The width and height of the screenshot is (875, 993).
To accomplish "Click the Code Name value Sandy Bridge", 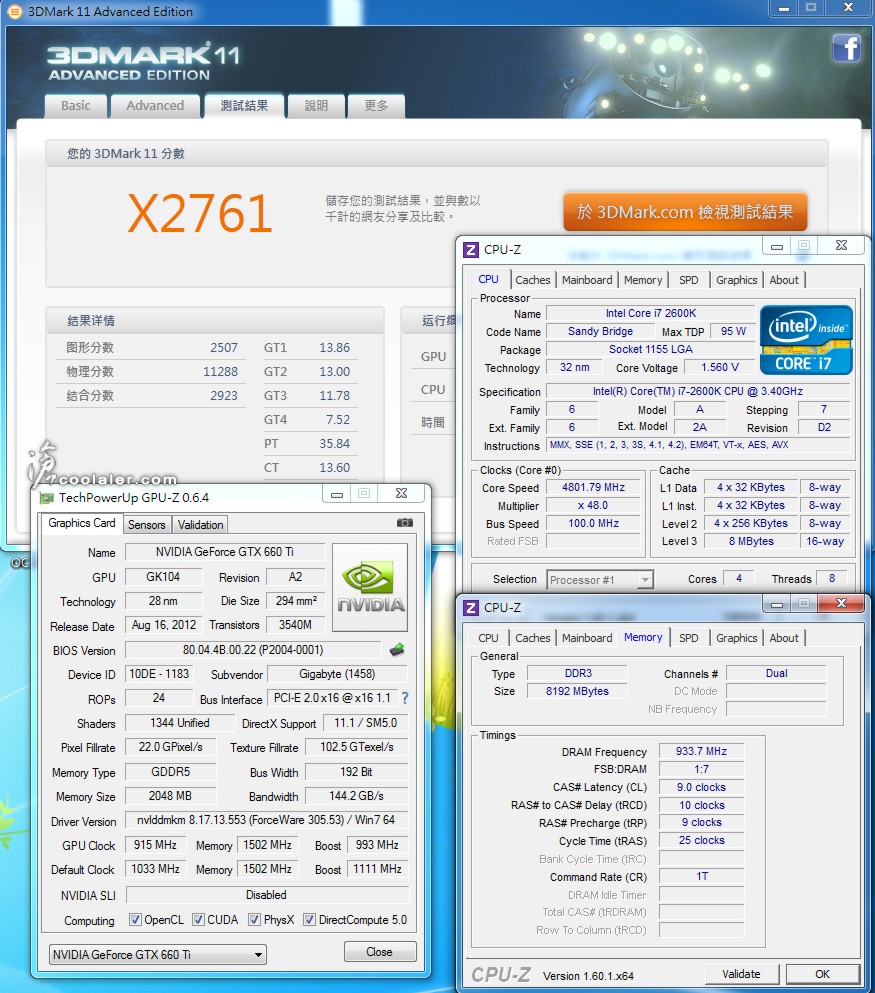I will click(x=600, y=331).
